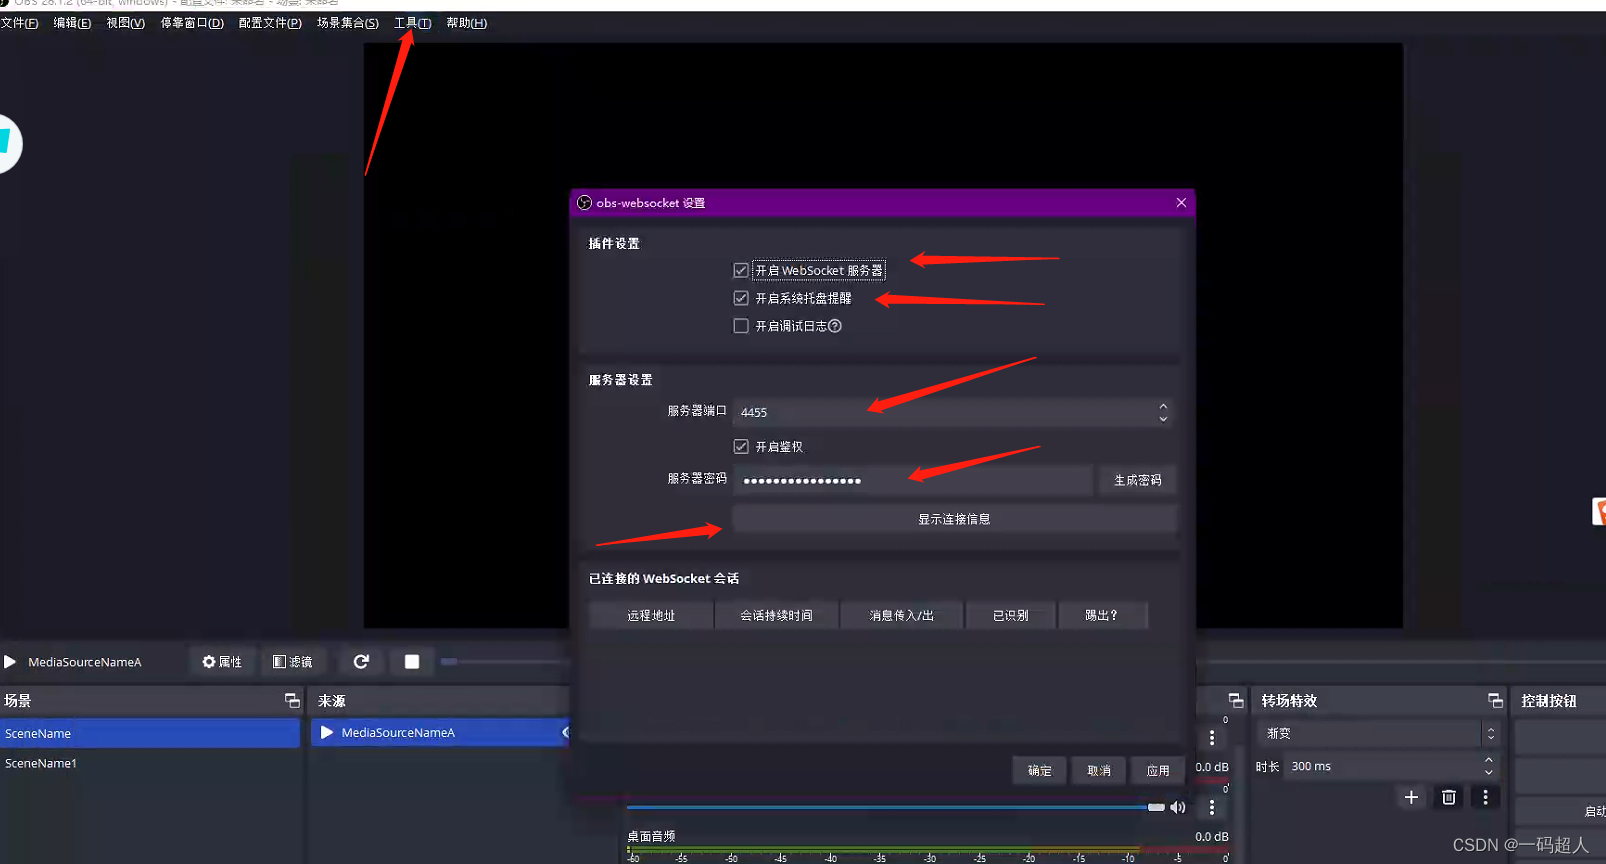Screen dimensions: 1606x864
Task: Click the server password field
Action: [x=913, y=480]
